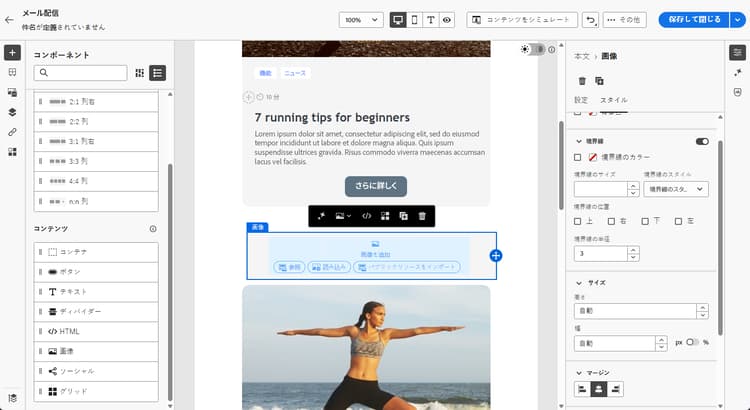The height and width of the screenshot is (410, 750).
Task: Toggle the px / % width unit switch
Action: 692,343
